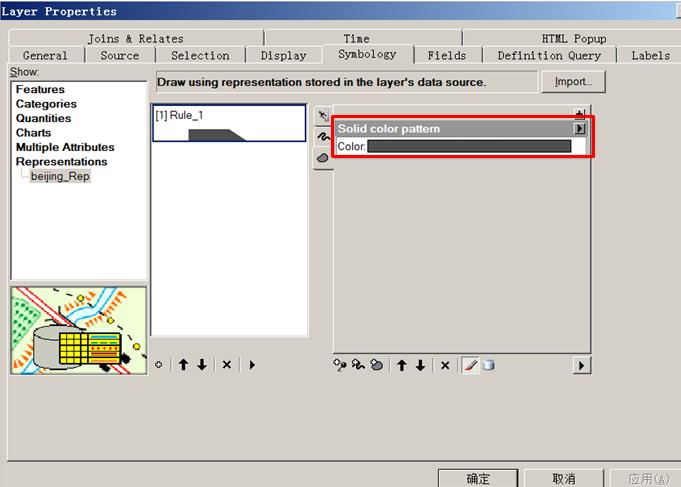Choose Multiple Attributes in the Show list
This screenshot has width=681, height=487.
click(65, 147)
